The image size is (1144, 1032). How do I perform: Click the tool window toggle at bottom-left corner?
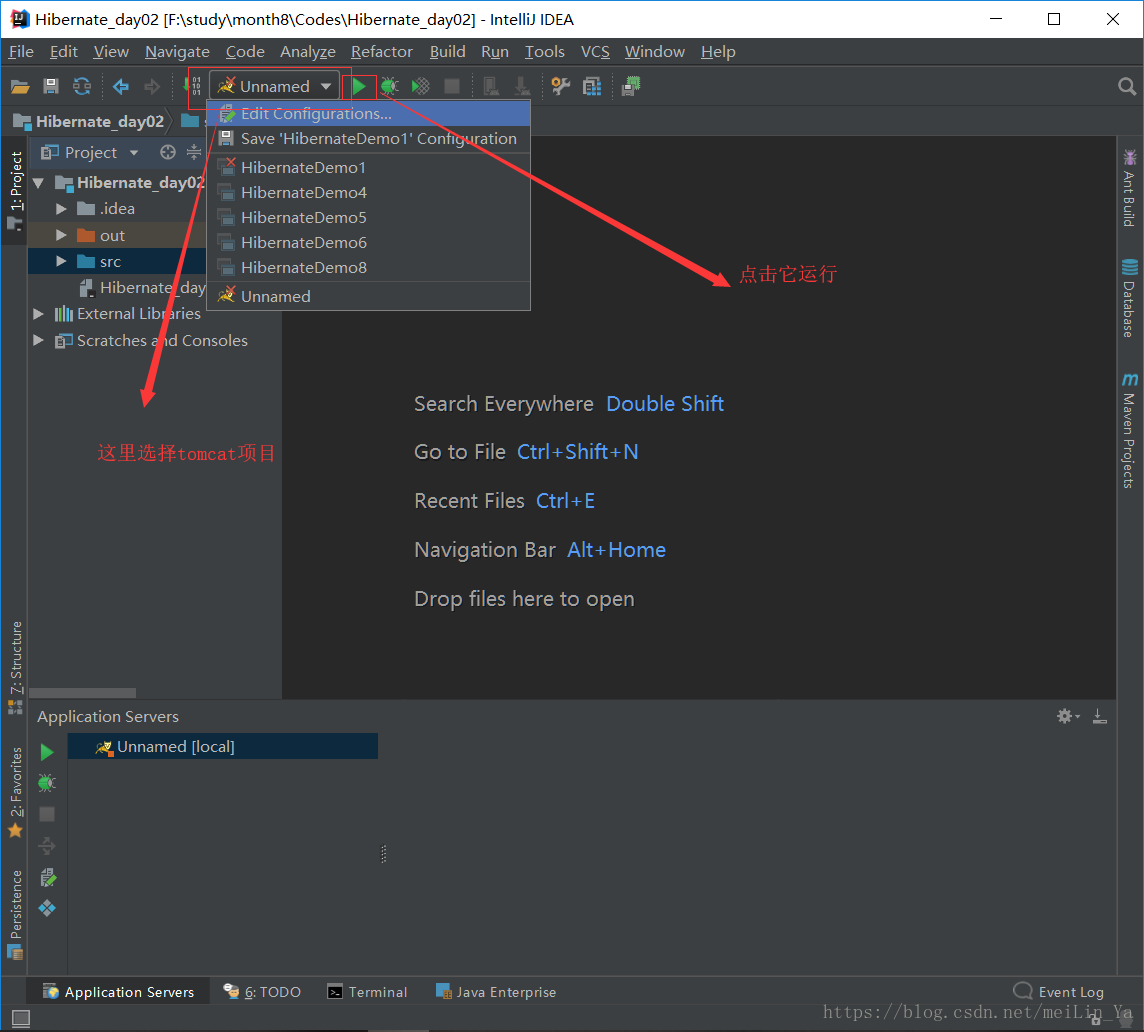tap(21, 1018)
